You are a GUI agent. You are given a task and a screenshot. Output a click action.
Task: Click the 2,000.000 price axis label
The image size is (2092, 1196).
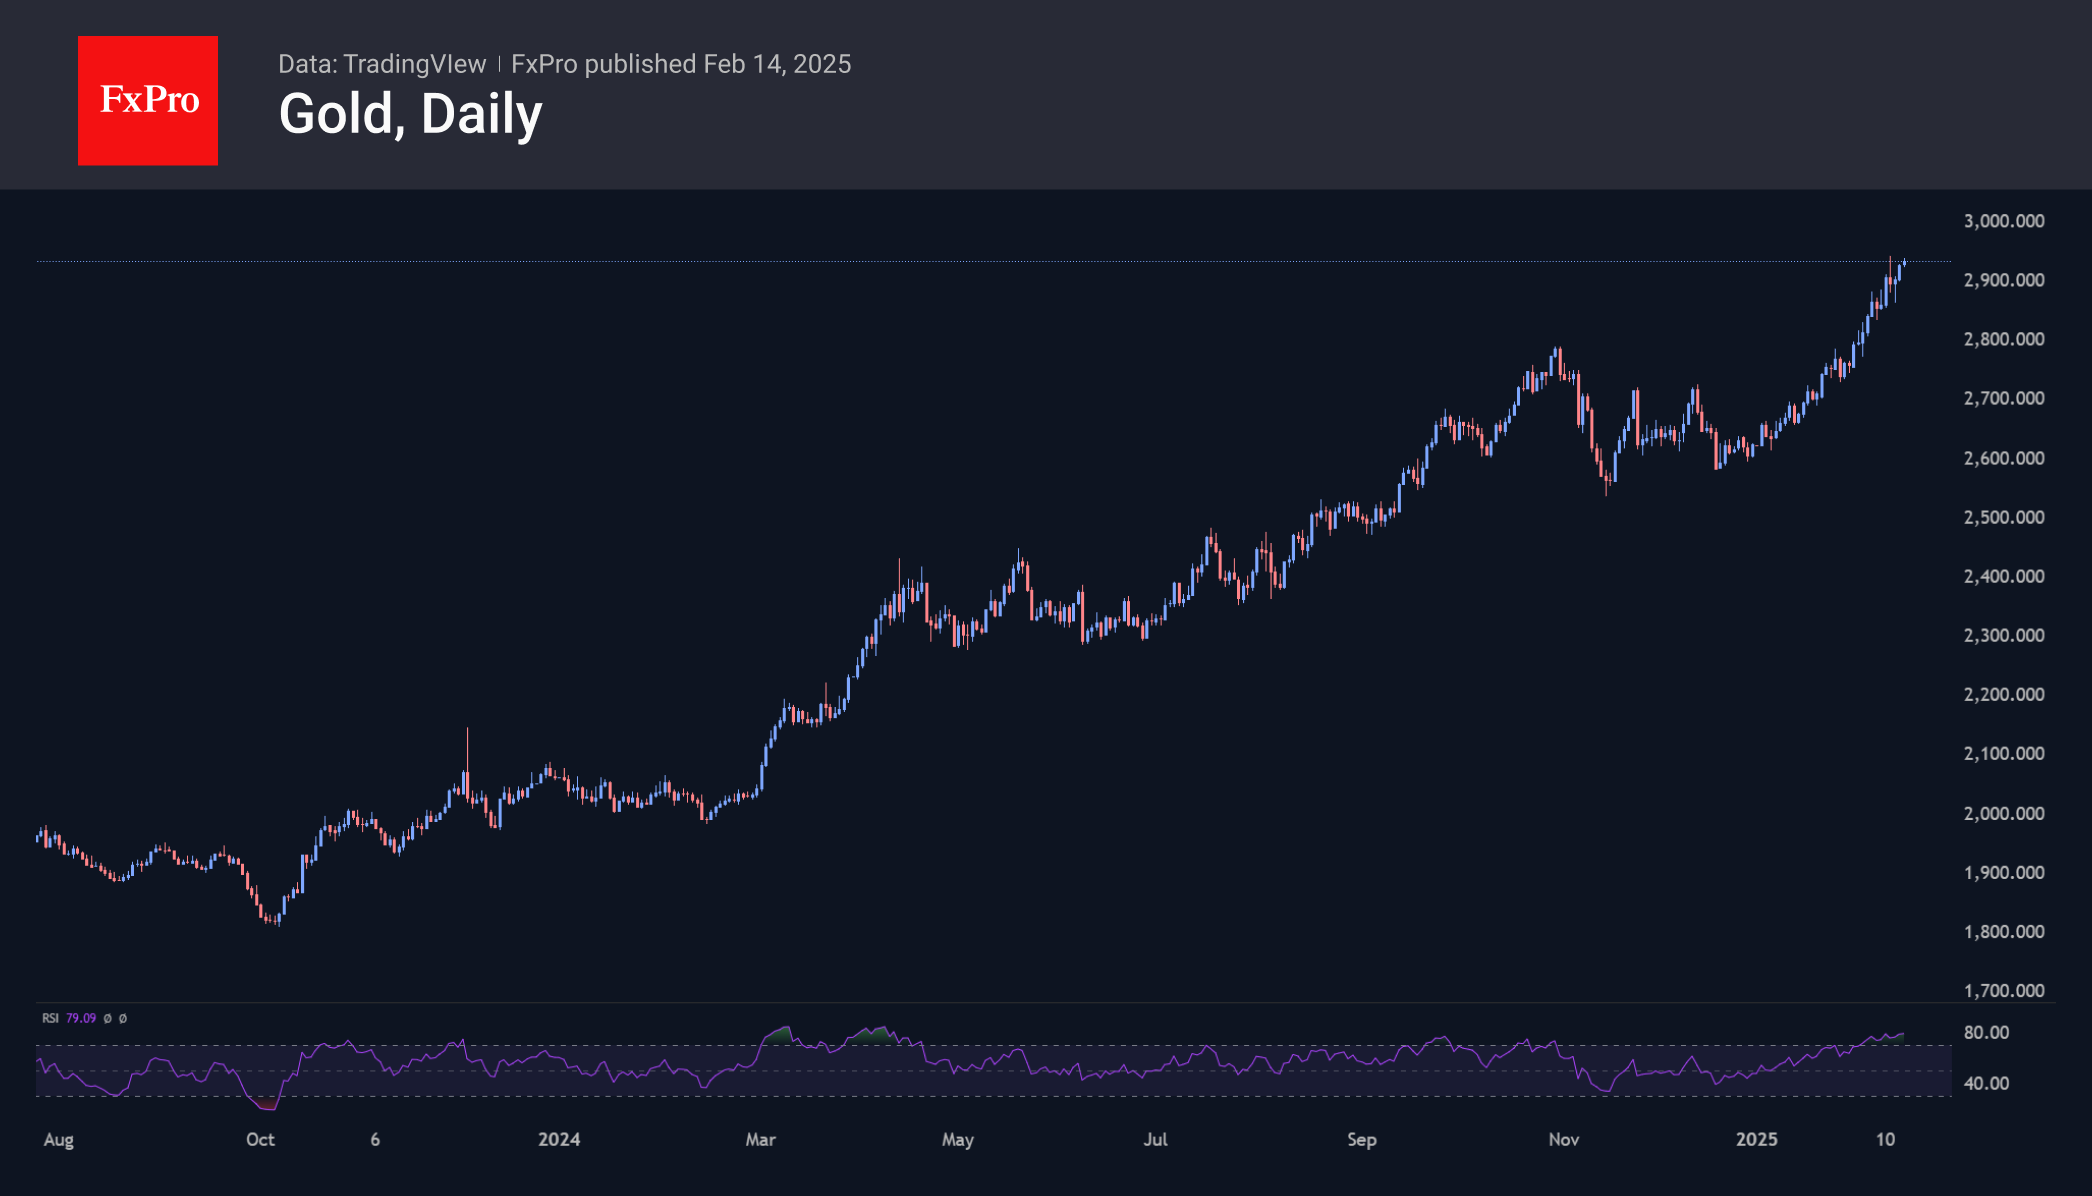pos(2003,813)
